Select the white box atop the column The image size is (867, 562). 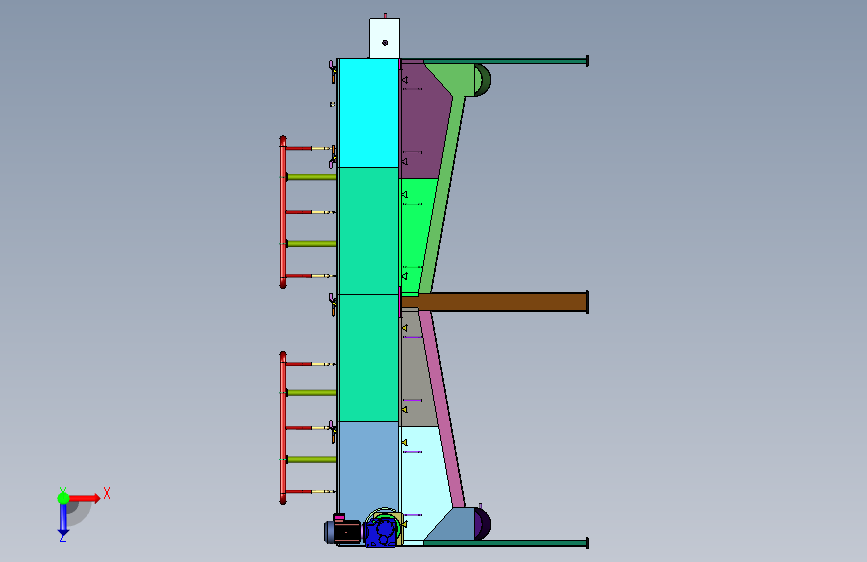(x=384, y=38)
